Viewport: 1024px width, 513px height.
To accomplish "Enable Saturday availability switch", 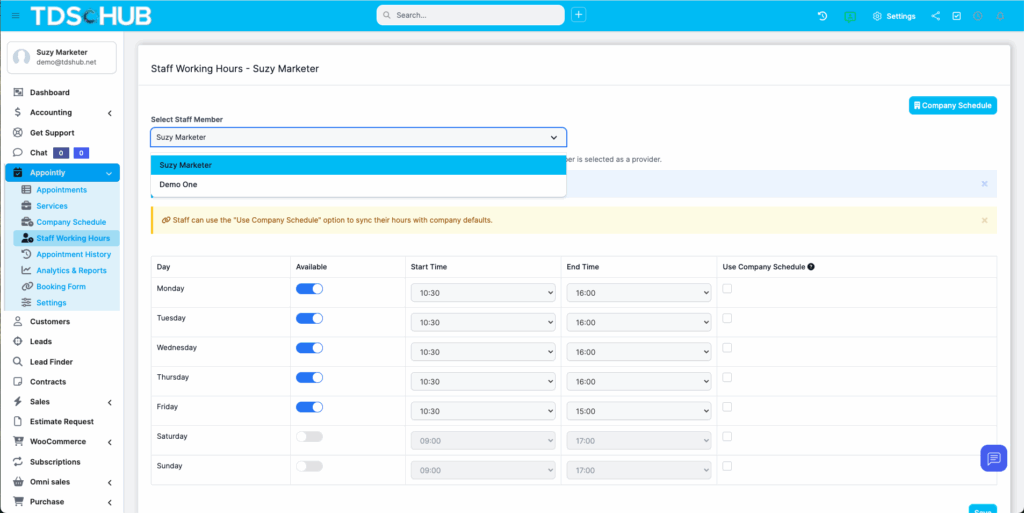I will [x=309, y=437].
